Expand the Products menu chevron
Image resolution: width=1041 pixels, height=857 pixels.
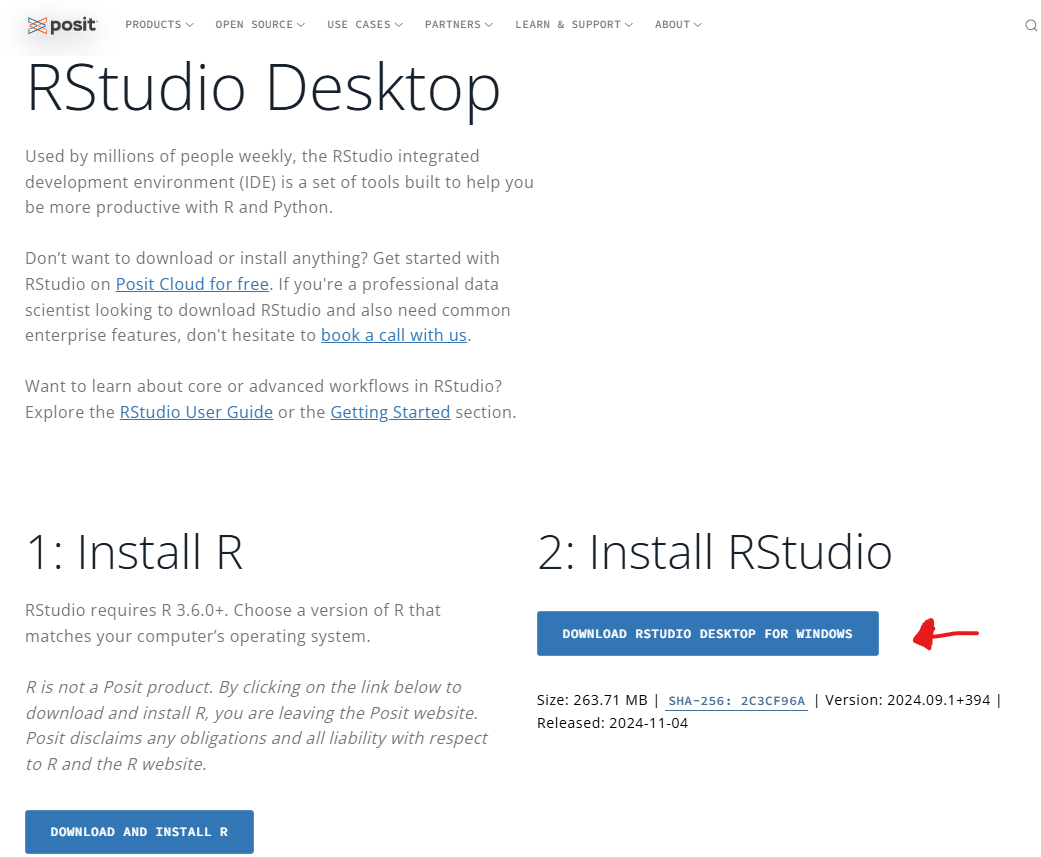pos(190,25)
